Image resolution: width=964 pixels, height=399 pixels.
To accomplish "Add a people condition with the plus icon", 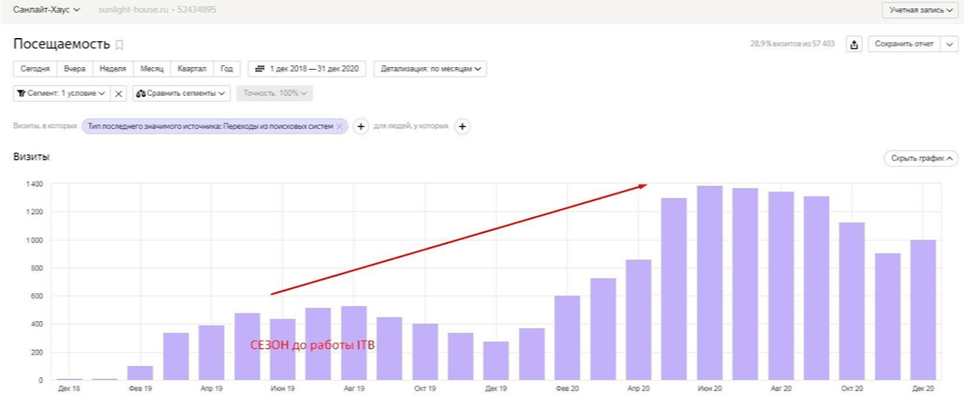I will [x=462, y=126].
